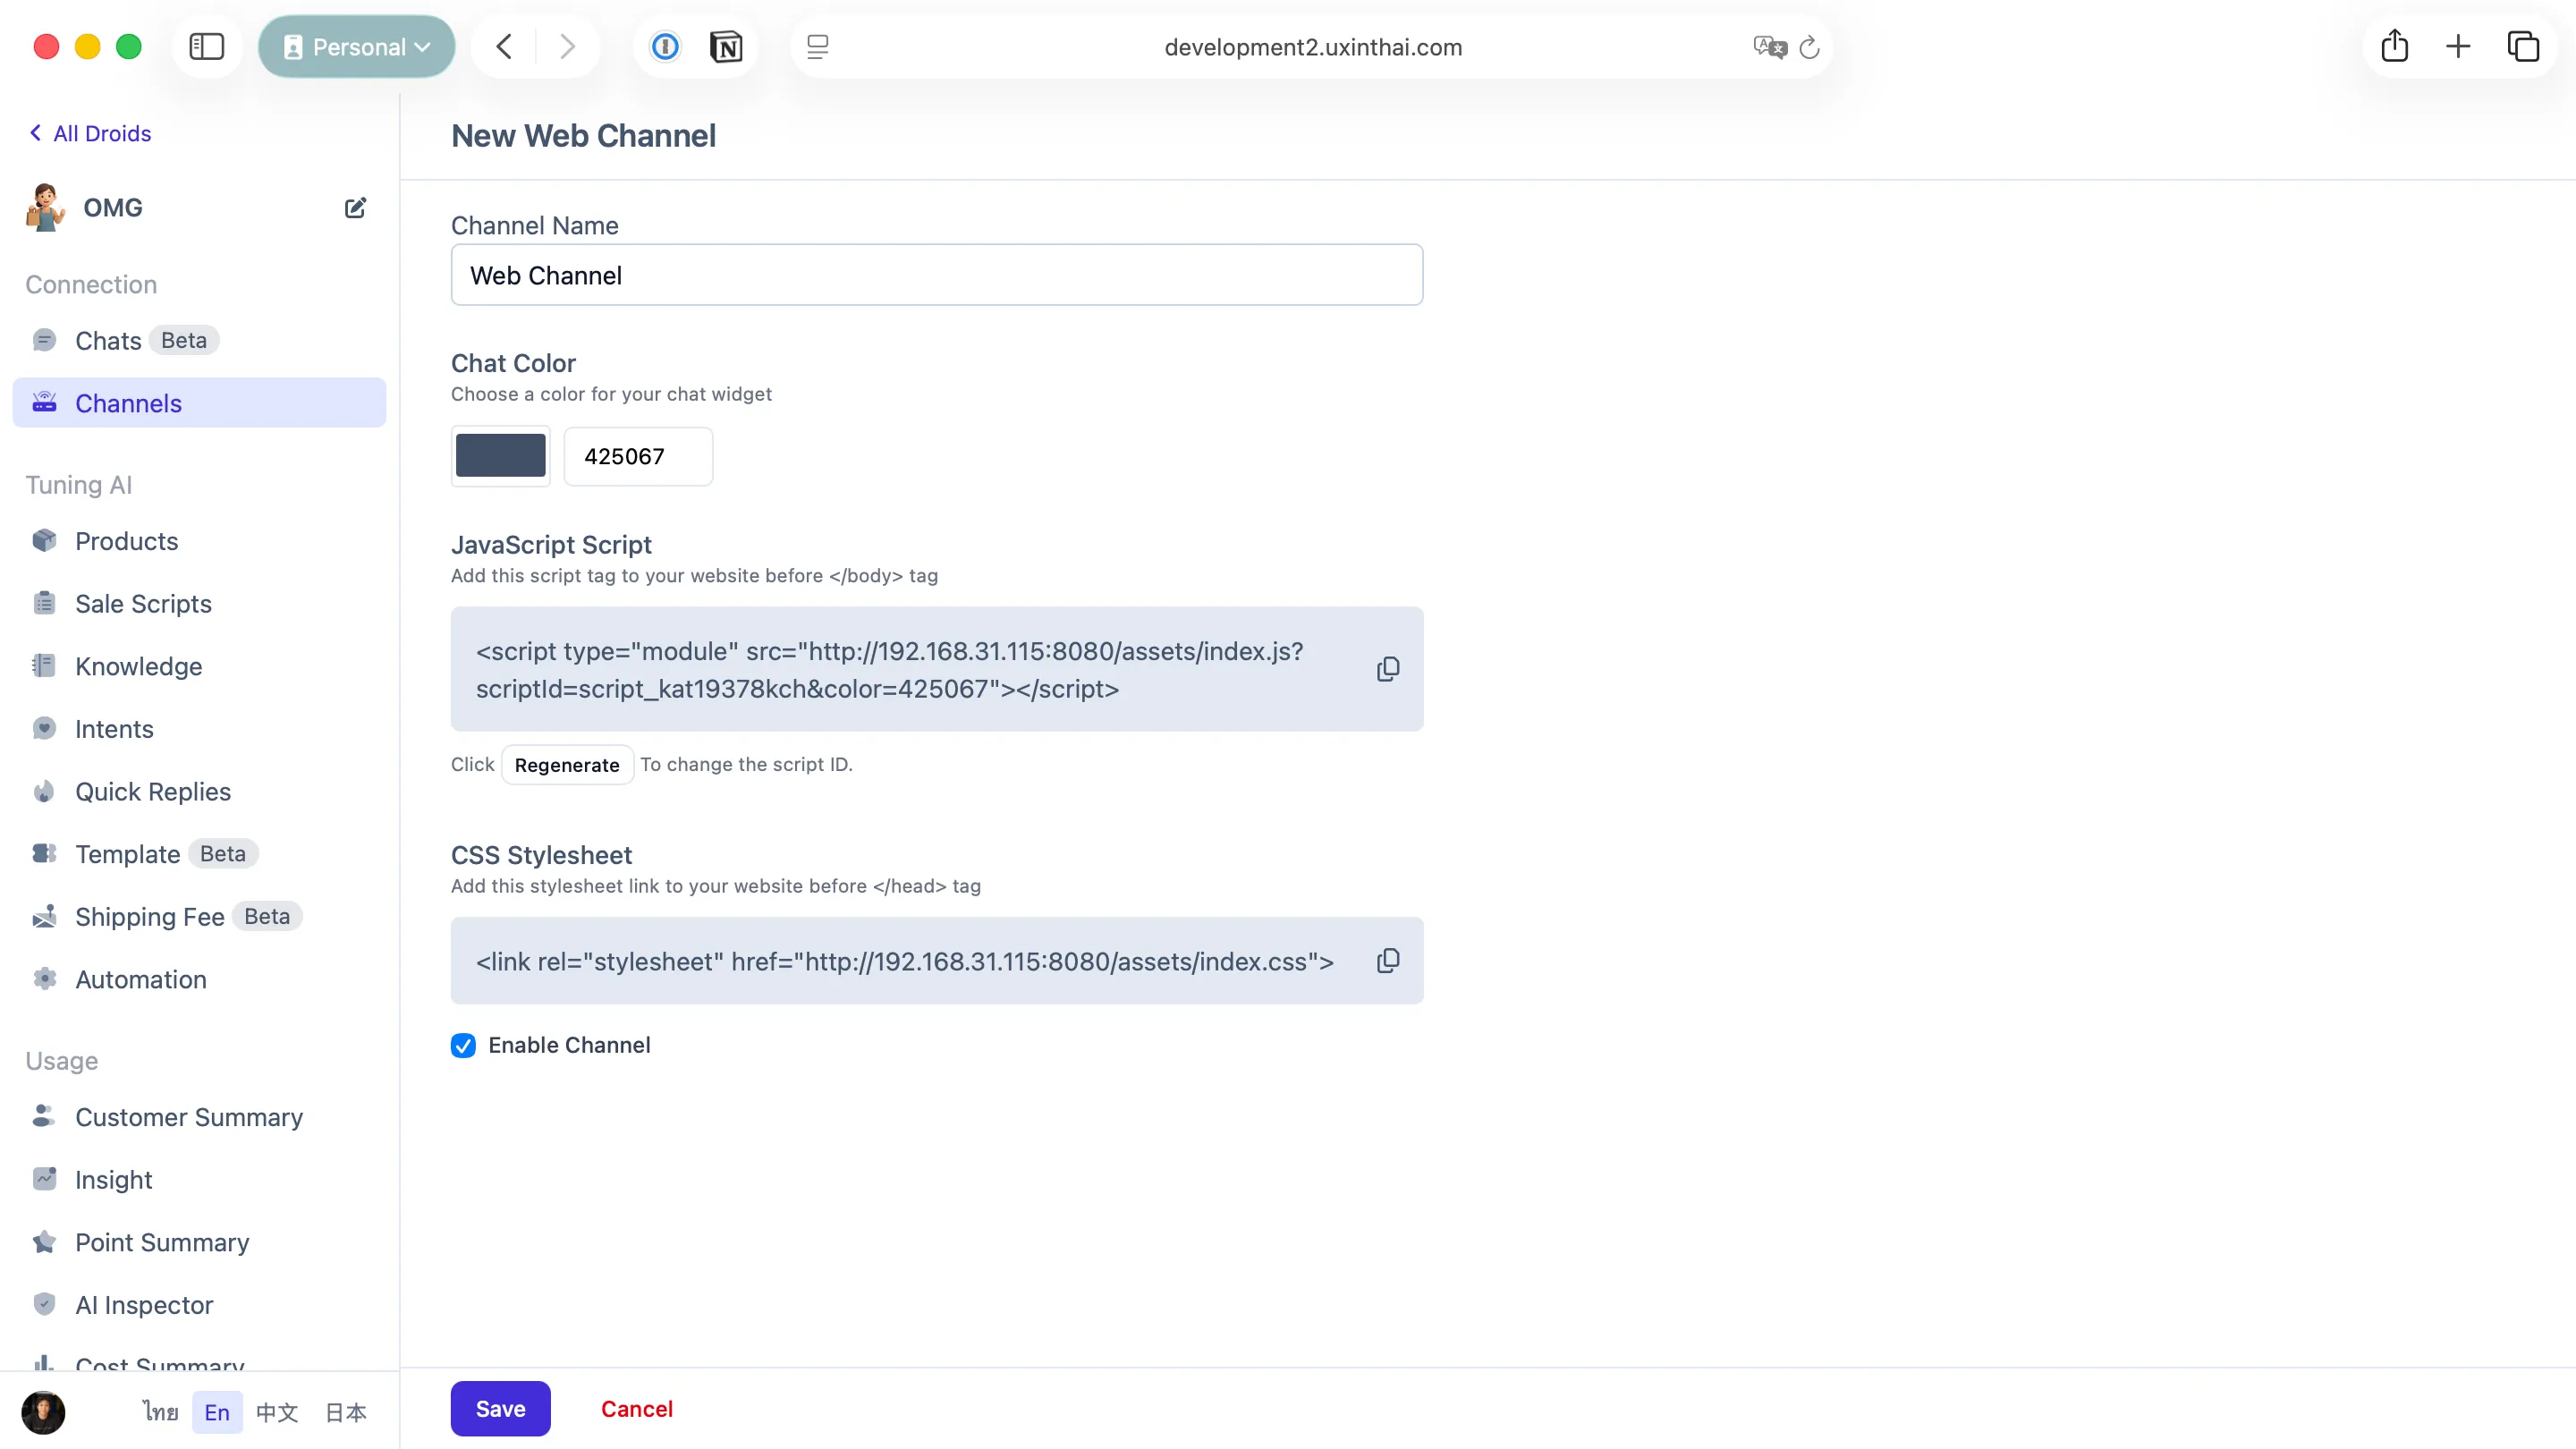Save the new web channel
The height and width of the screenshot is (1449, 2576).
[x=500, y=1408]
